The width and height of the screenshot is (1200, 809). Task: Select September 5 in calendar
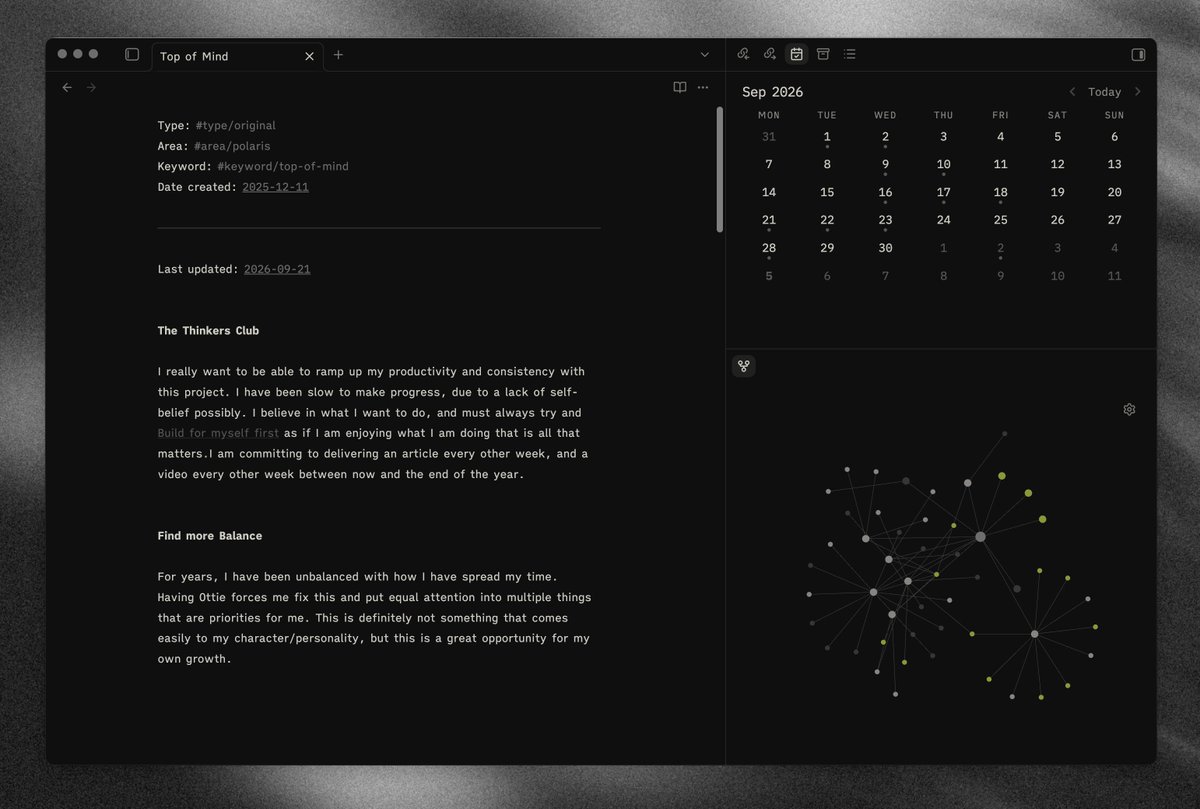click(1057, 137)
